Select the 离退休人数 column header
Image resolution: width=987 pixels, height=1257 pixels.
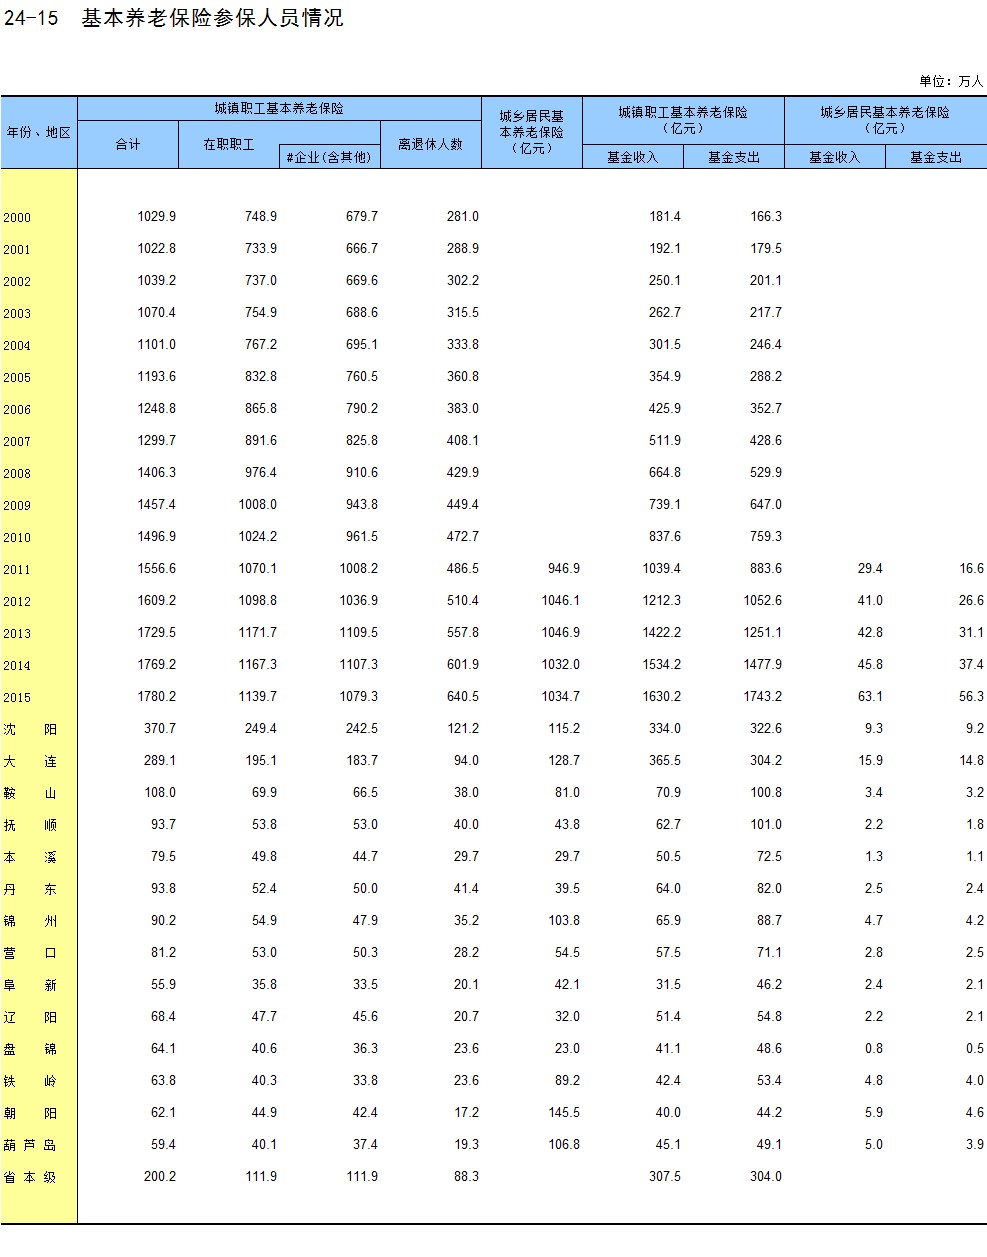click(x=430, y=144)
